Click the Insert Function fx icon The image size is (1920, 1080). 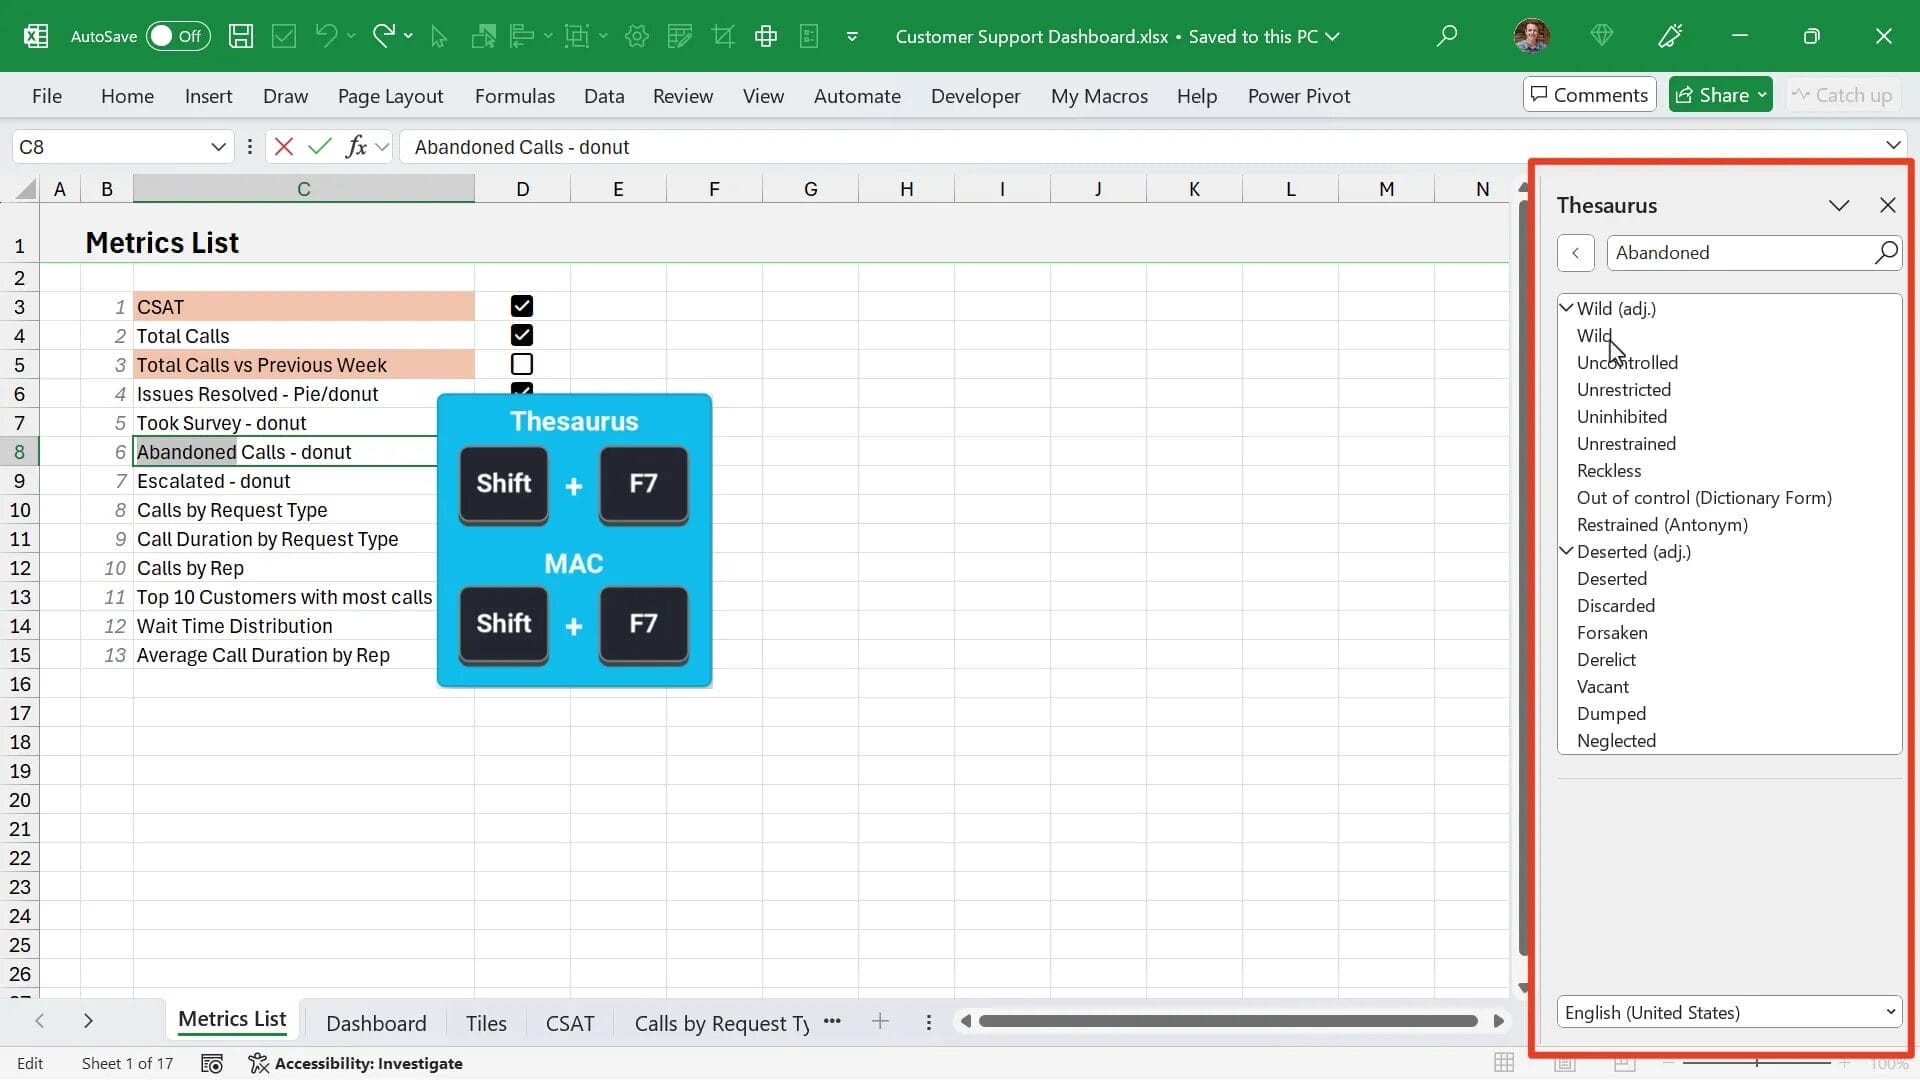[359, 146]
